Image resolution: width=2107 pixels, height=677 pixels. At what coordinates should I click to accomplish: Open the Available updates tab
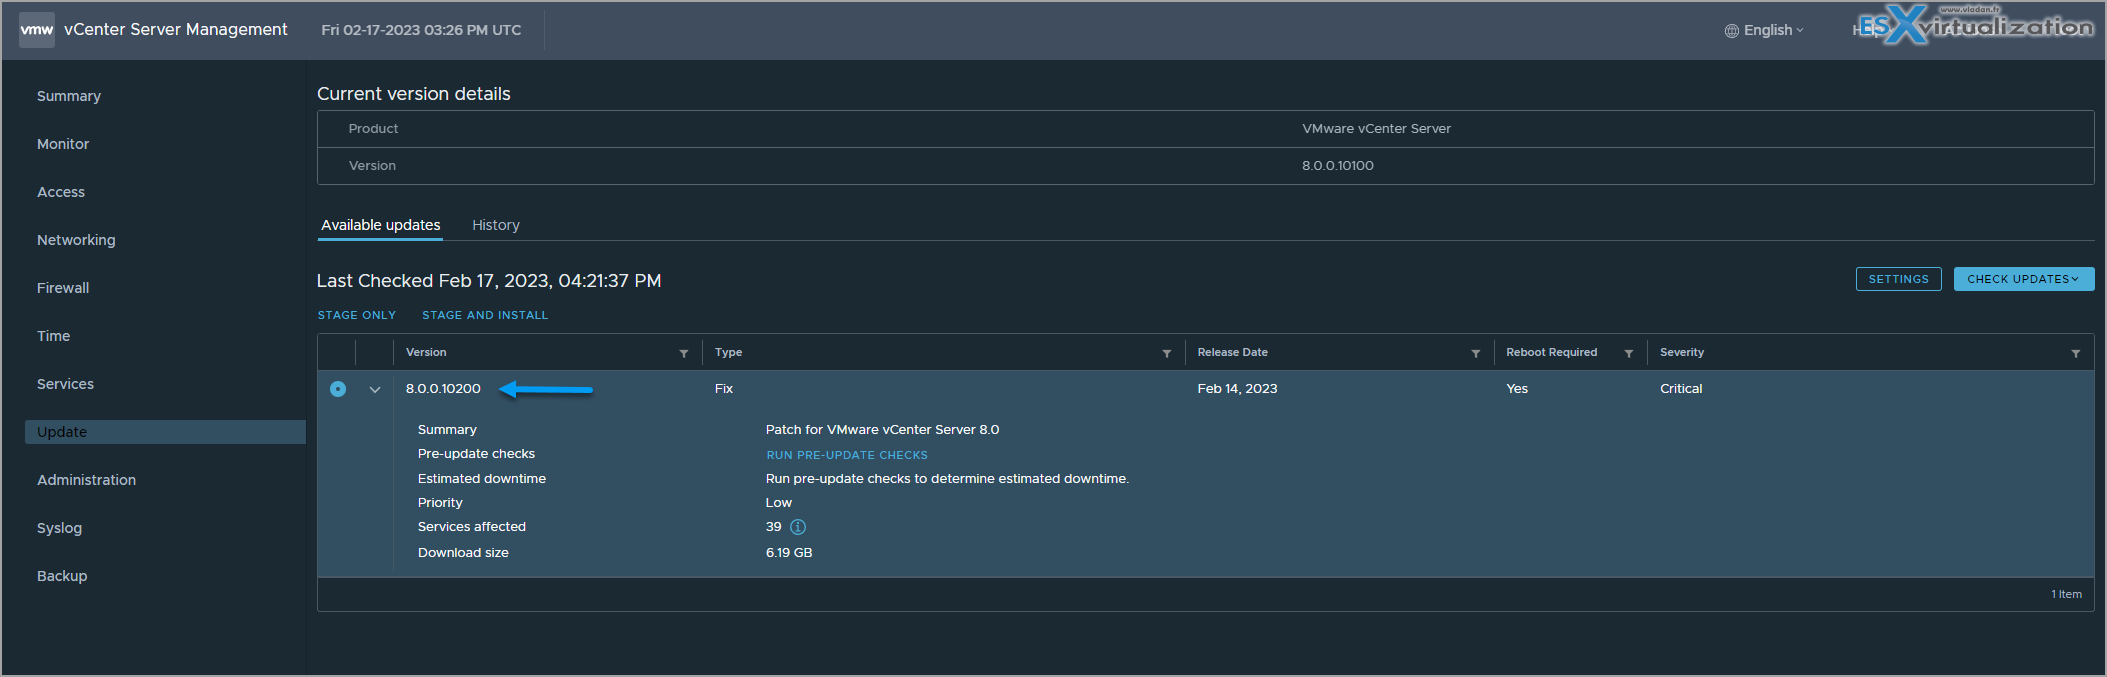[x=381, y=225]
